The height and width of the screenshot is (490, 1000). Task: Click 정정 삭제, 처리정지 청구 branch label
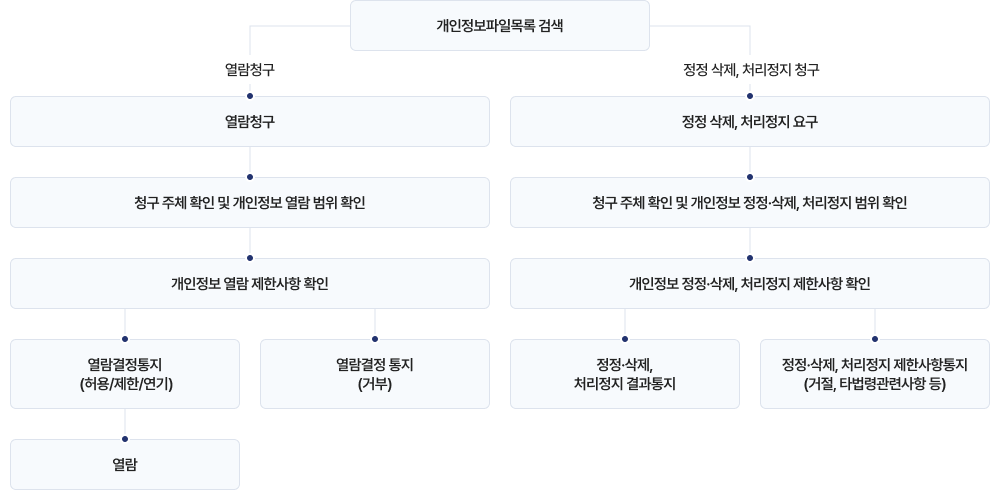pyautogui.click(x=750, y=70)
